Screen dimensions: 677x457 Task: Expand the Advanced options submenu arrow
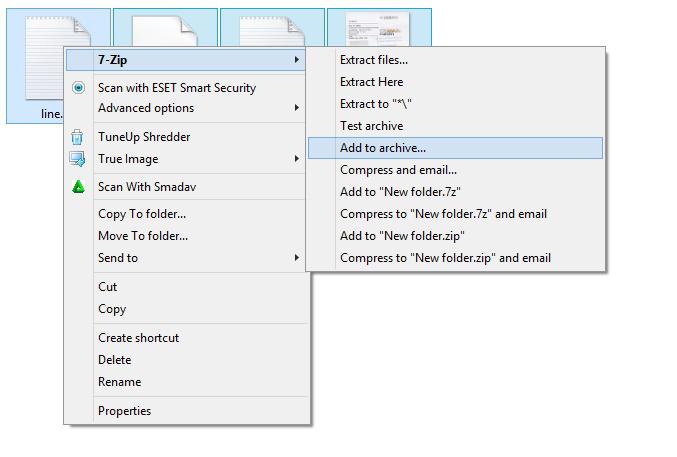297,108
